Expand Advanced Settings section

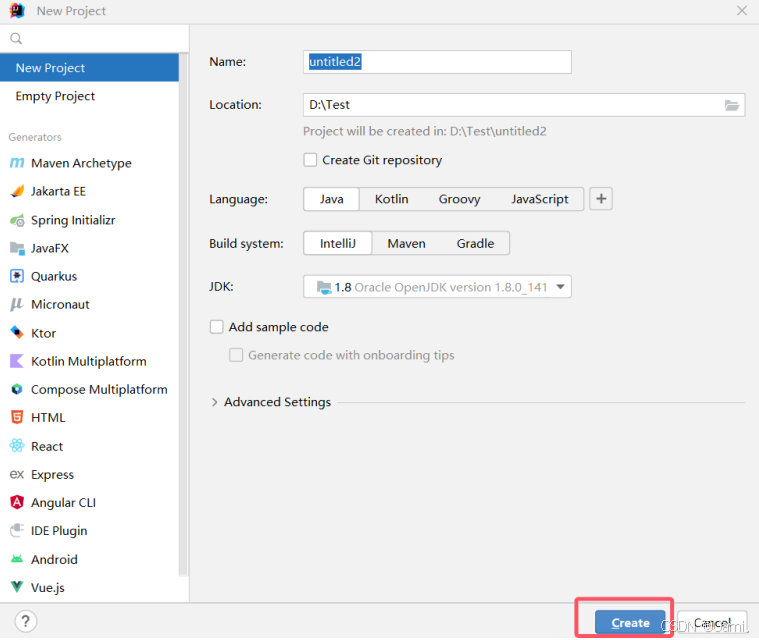(x=214, y=402)
